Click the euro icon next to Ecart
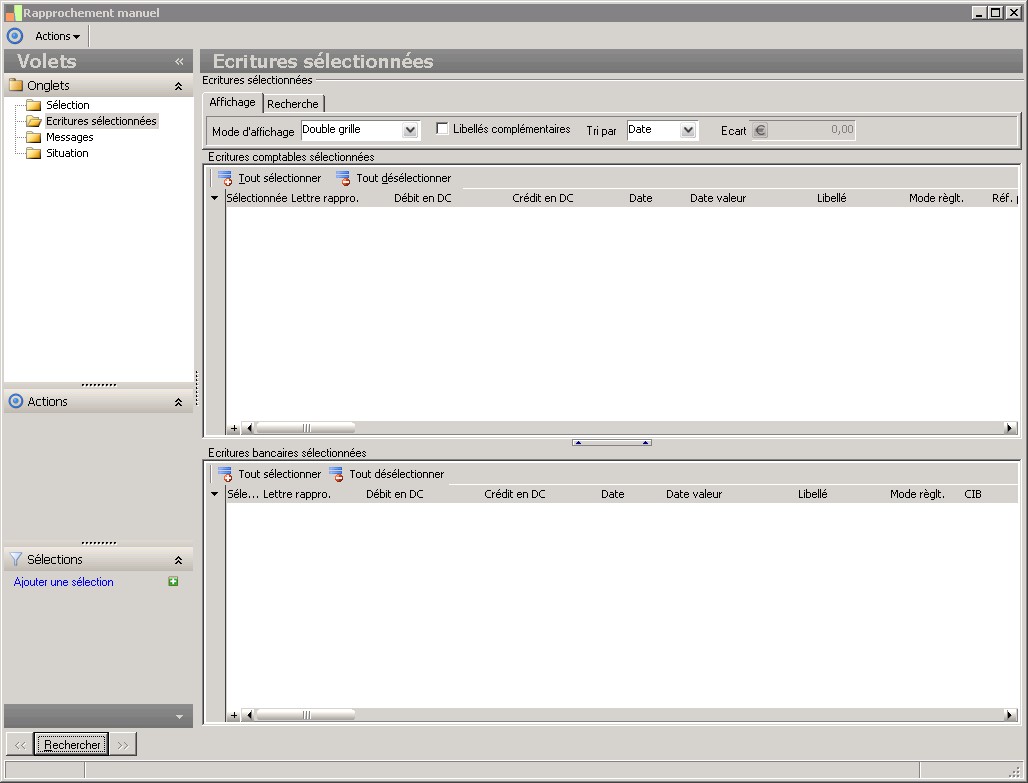Screen dimensions: 1028x783 [759, 130]
